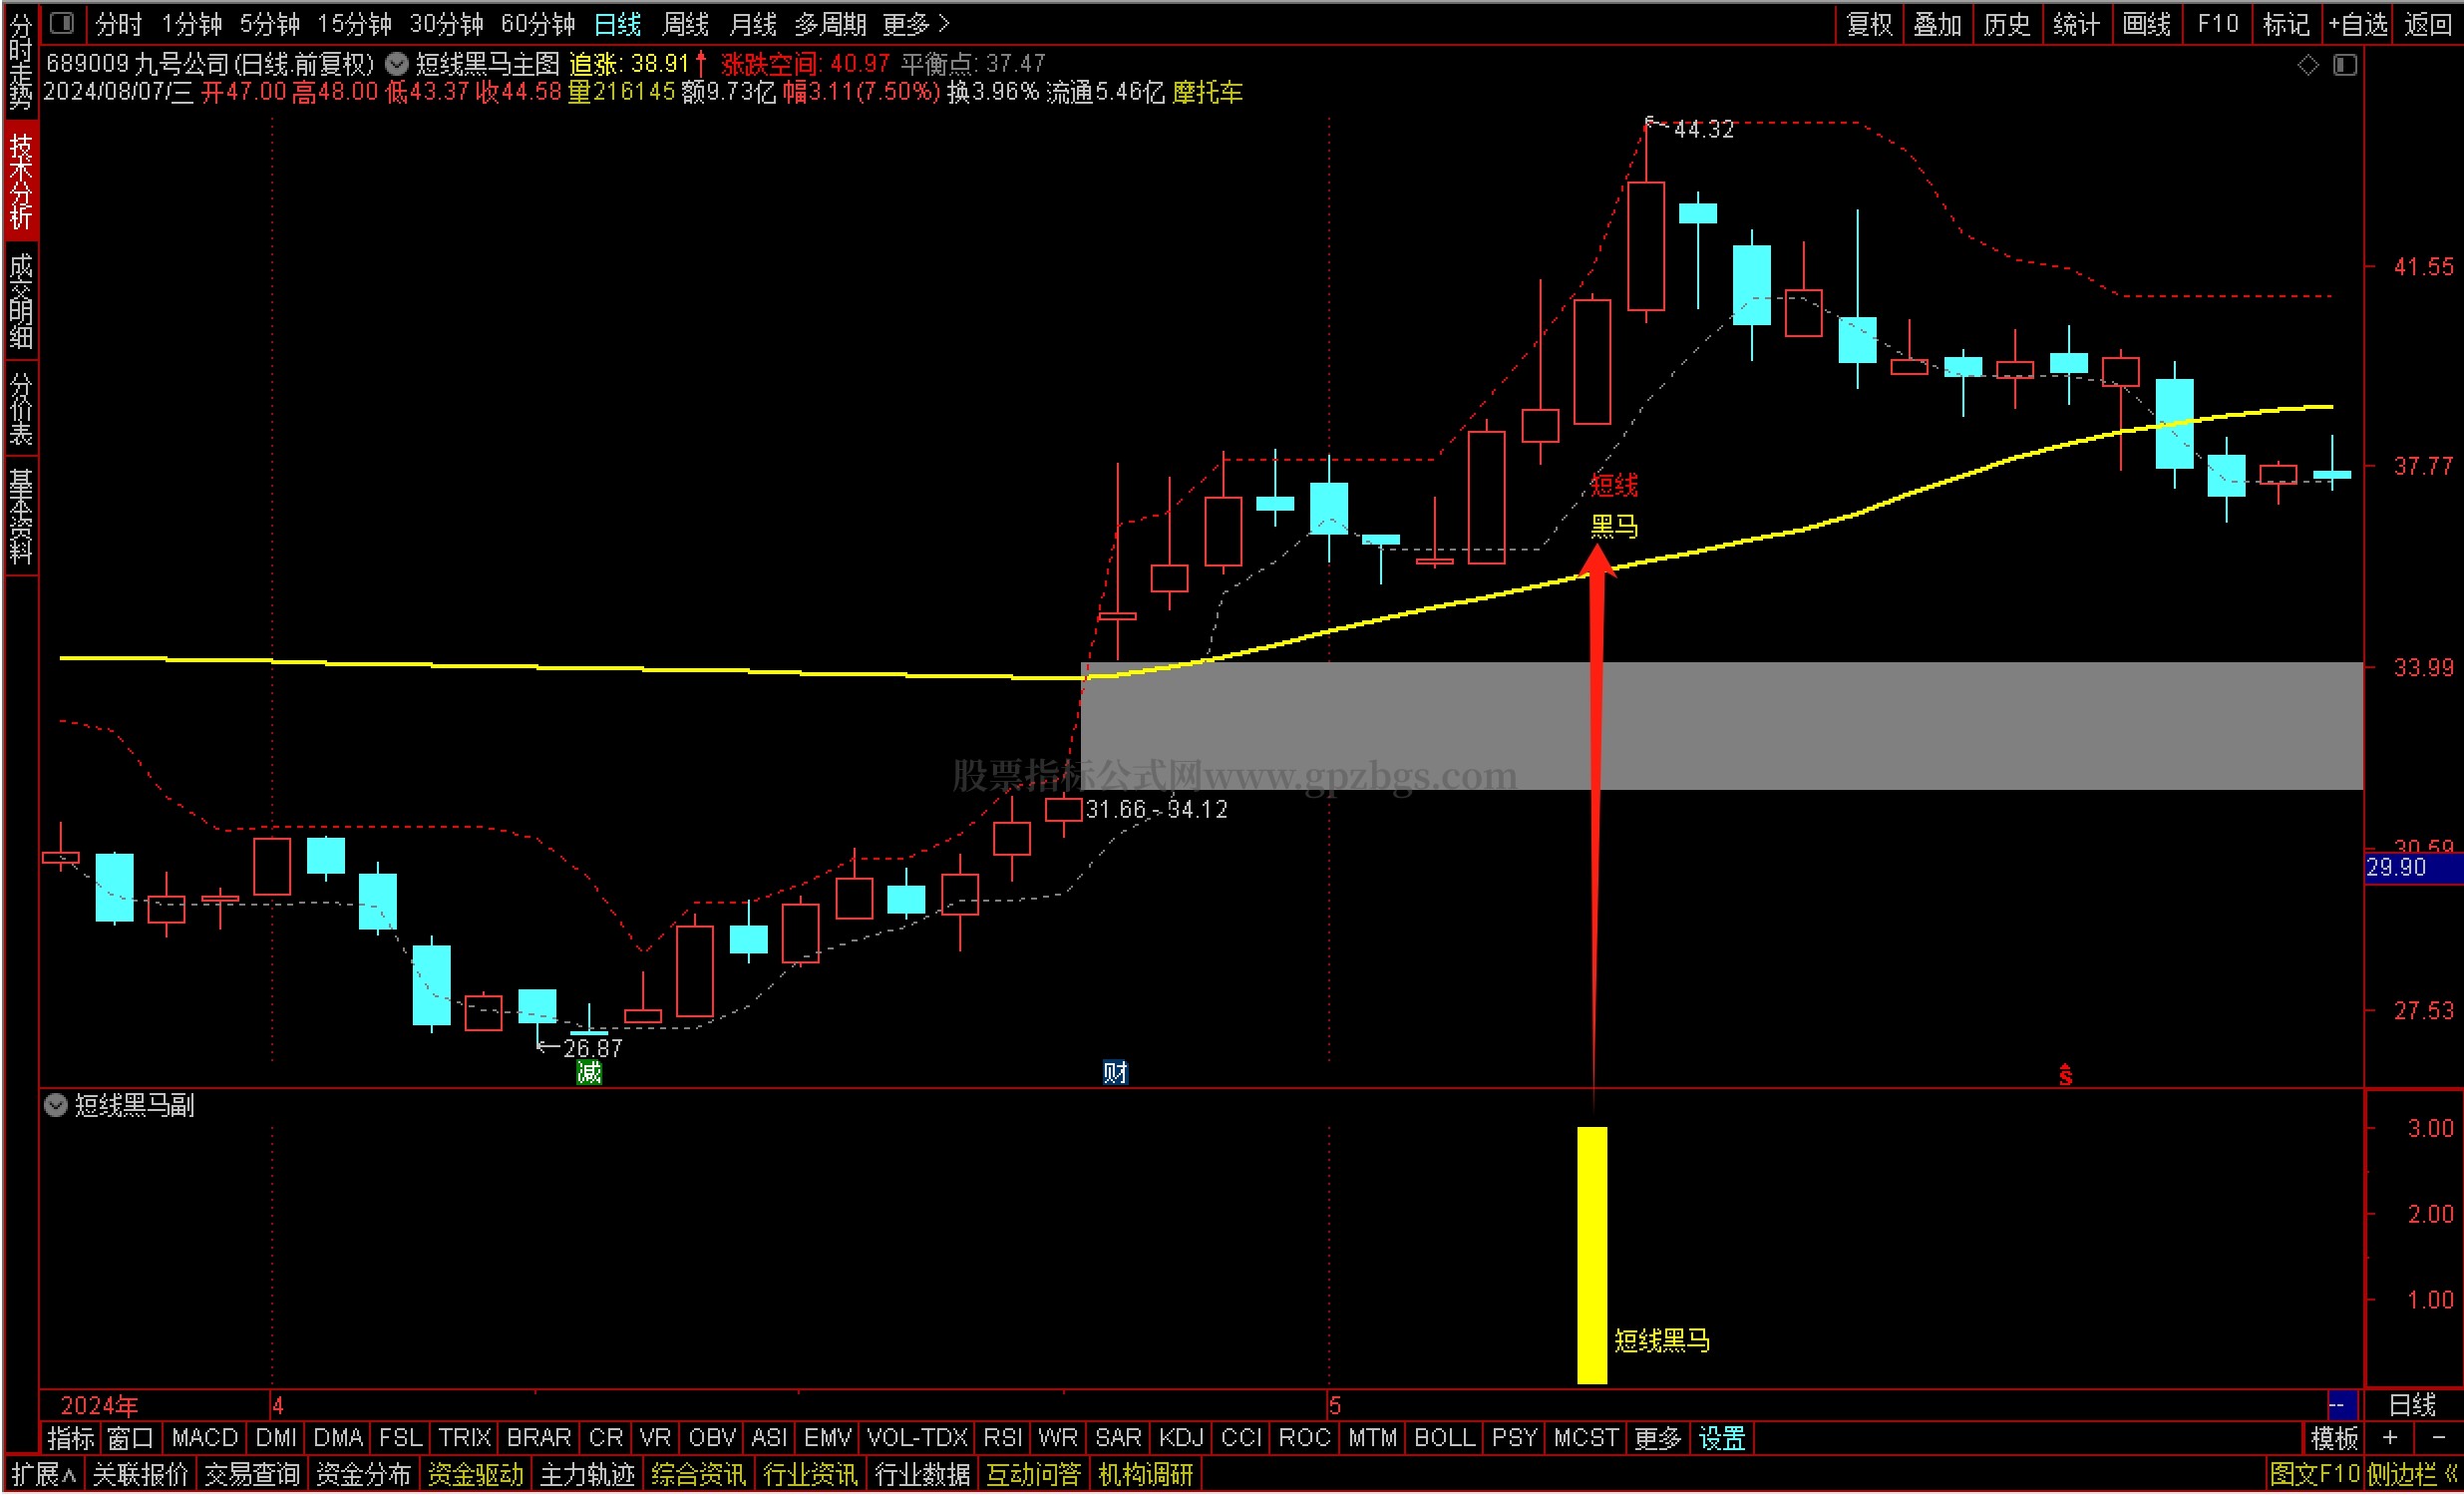The width and height of the screenshot is (2464, 1495).
Task: Apply the VOL-TDX indicator
Action: click(x=917, y=1438)
